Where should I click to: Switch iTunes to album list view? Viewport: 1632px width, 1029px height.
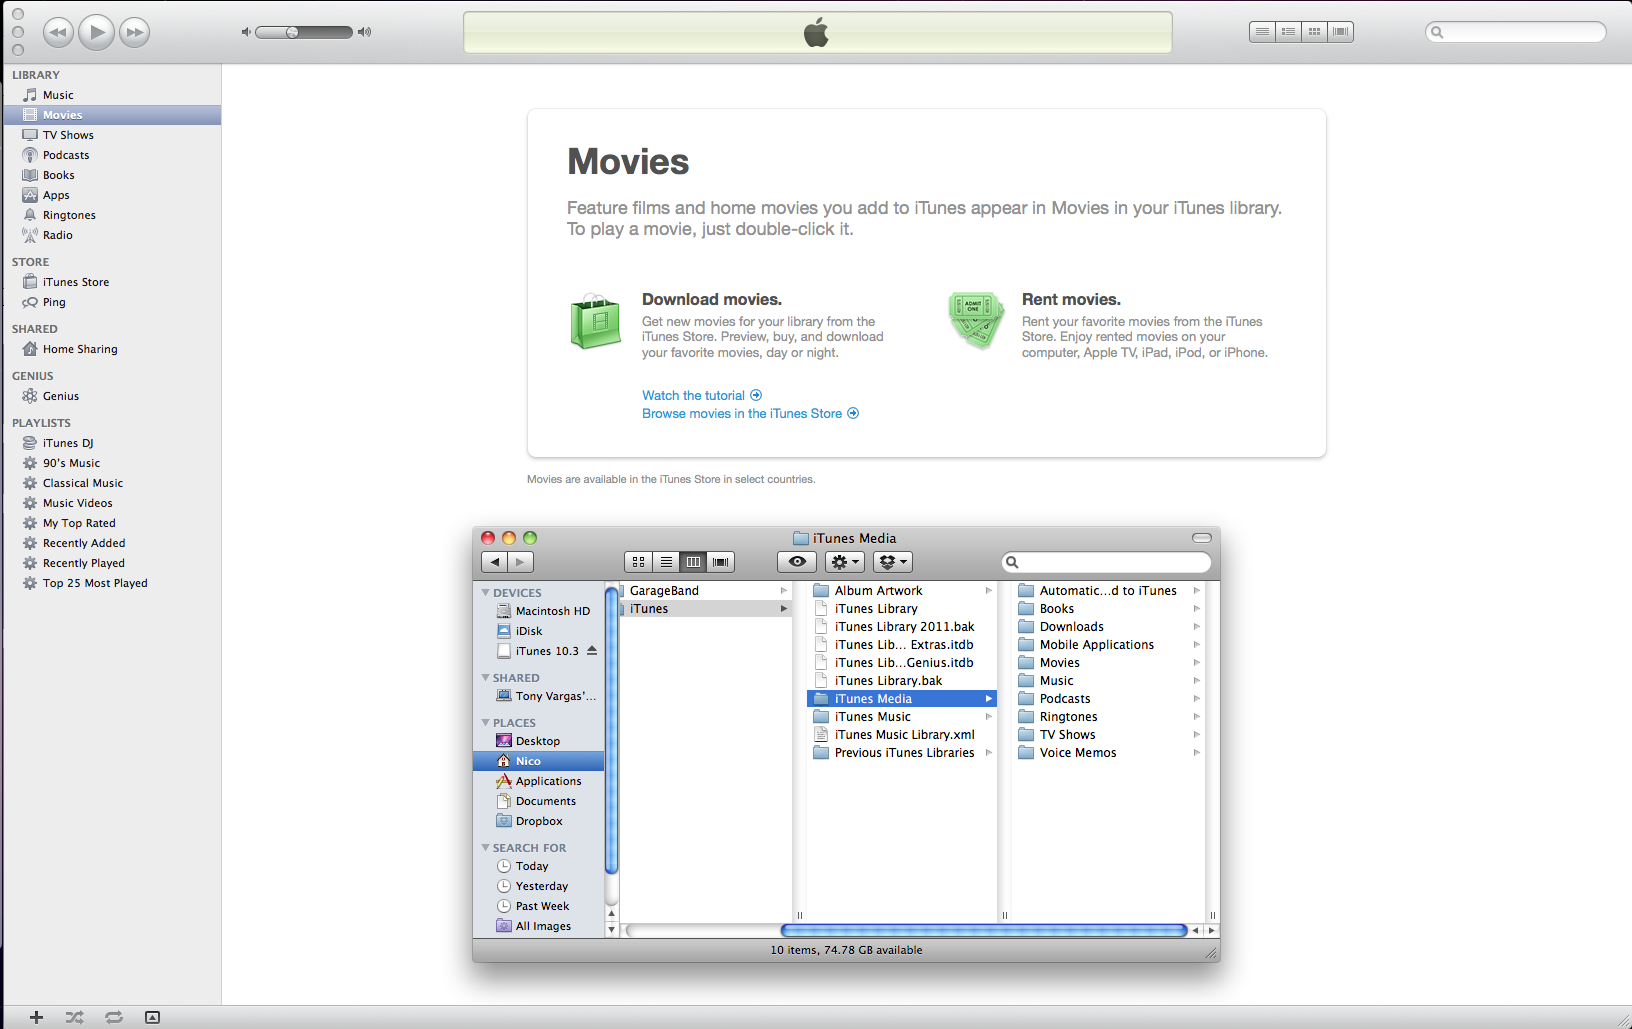click(1288, 32)
